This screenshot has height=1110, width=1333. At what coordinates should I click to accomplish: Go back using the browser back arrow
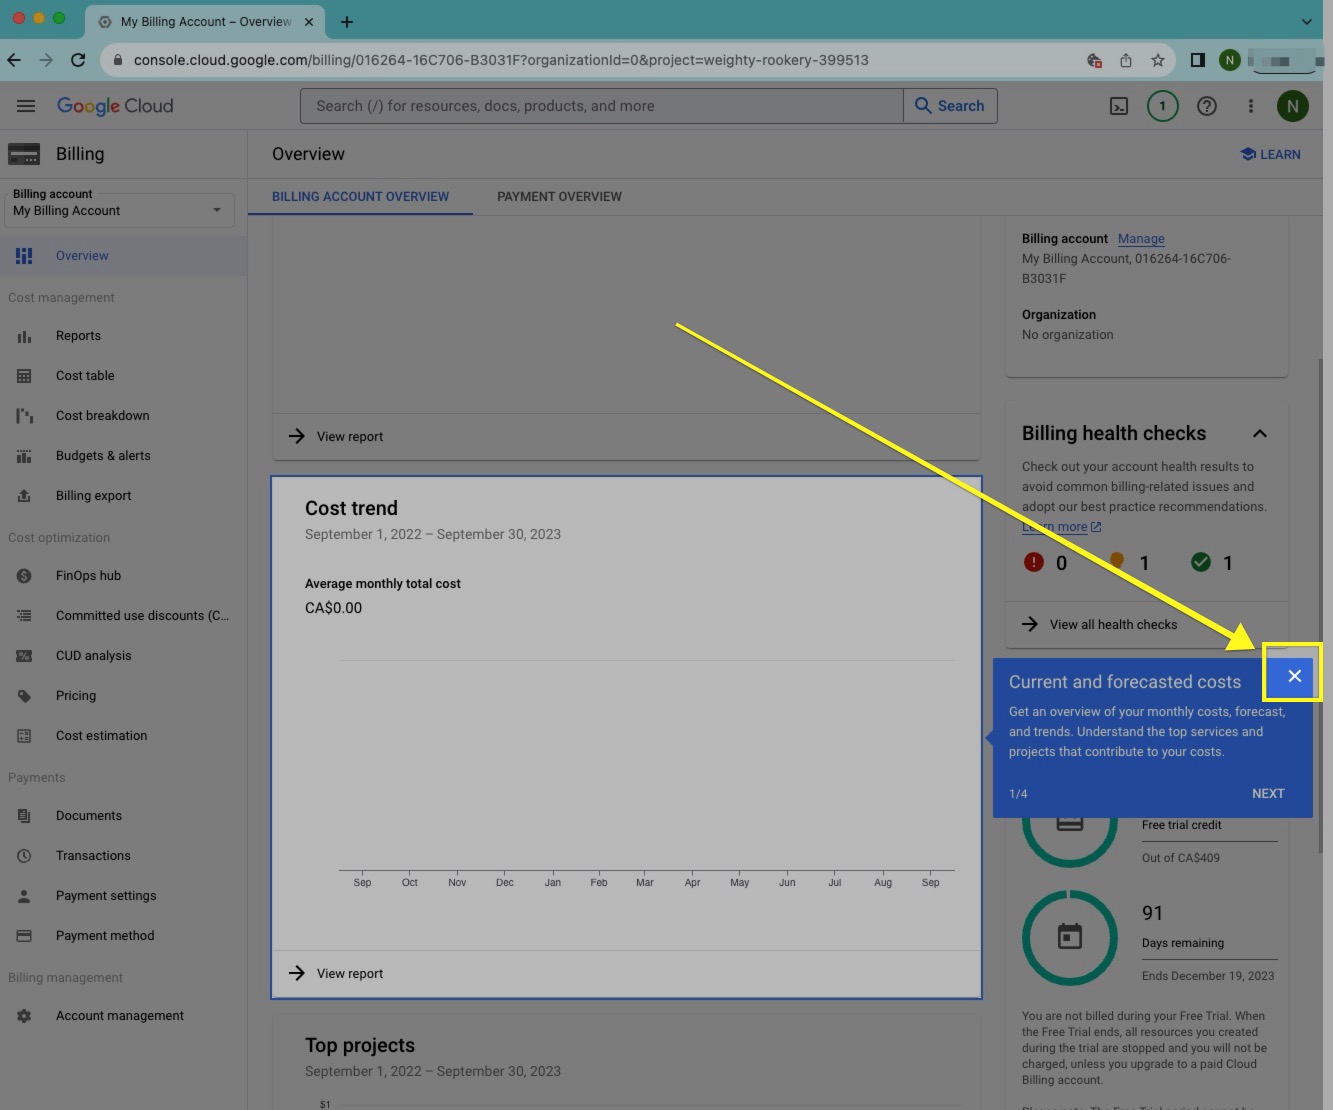click(14, 60)
